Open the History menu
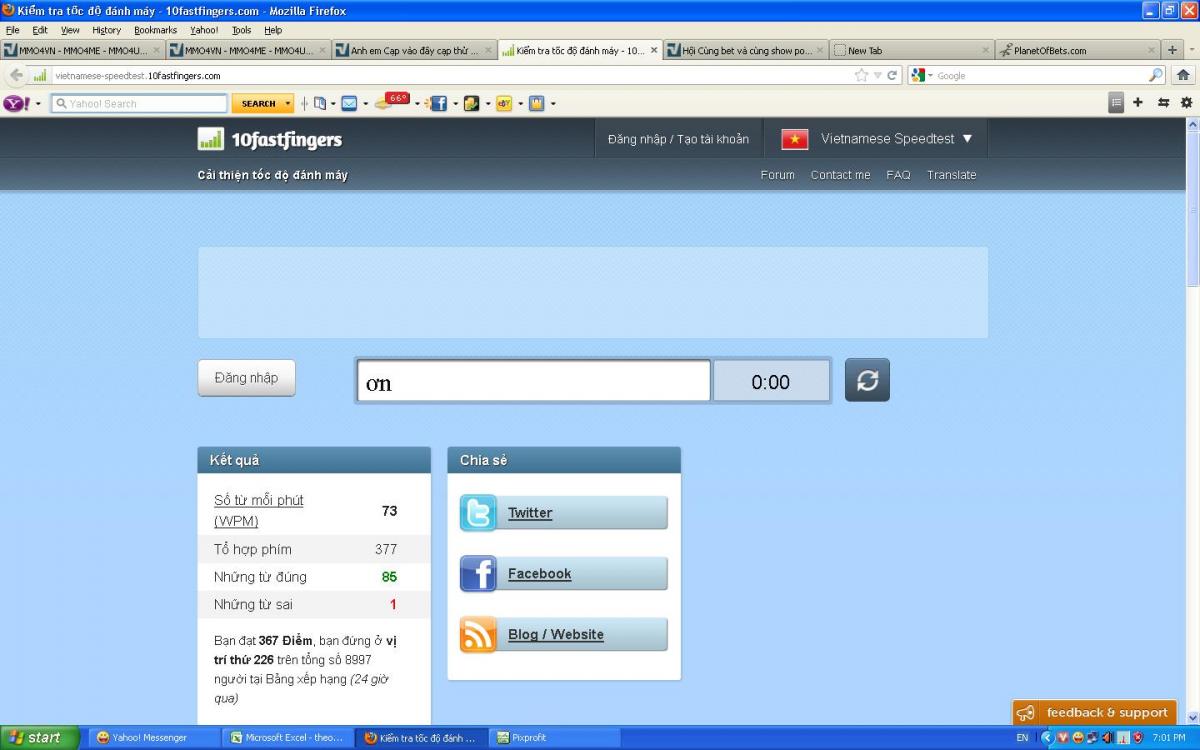 pyautogui.click(x=106, y=30)
